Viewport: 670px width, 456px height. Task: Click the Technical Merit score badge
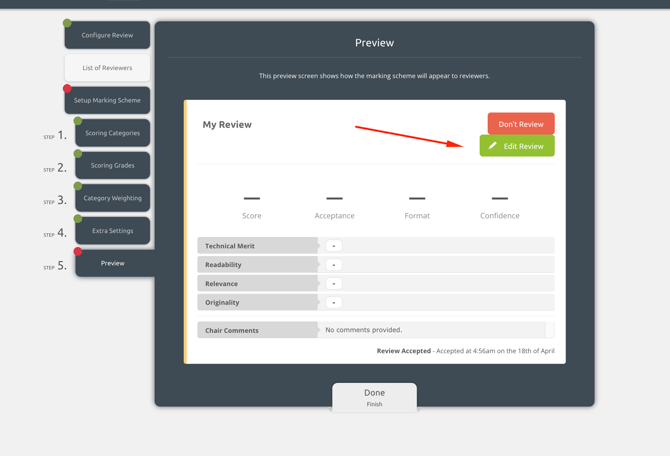334,246
